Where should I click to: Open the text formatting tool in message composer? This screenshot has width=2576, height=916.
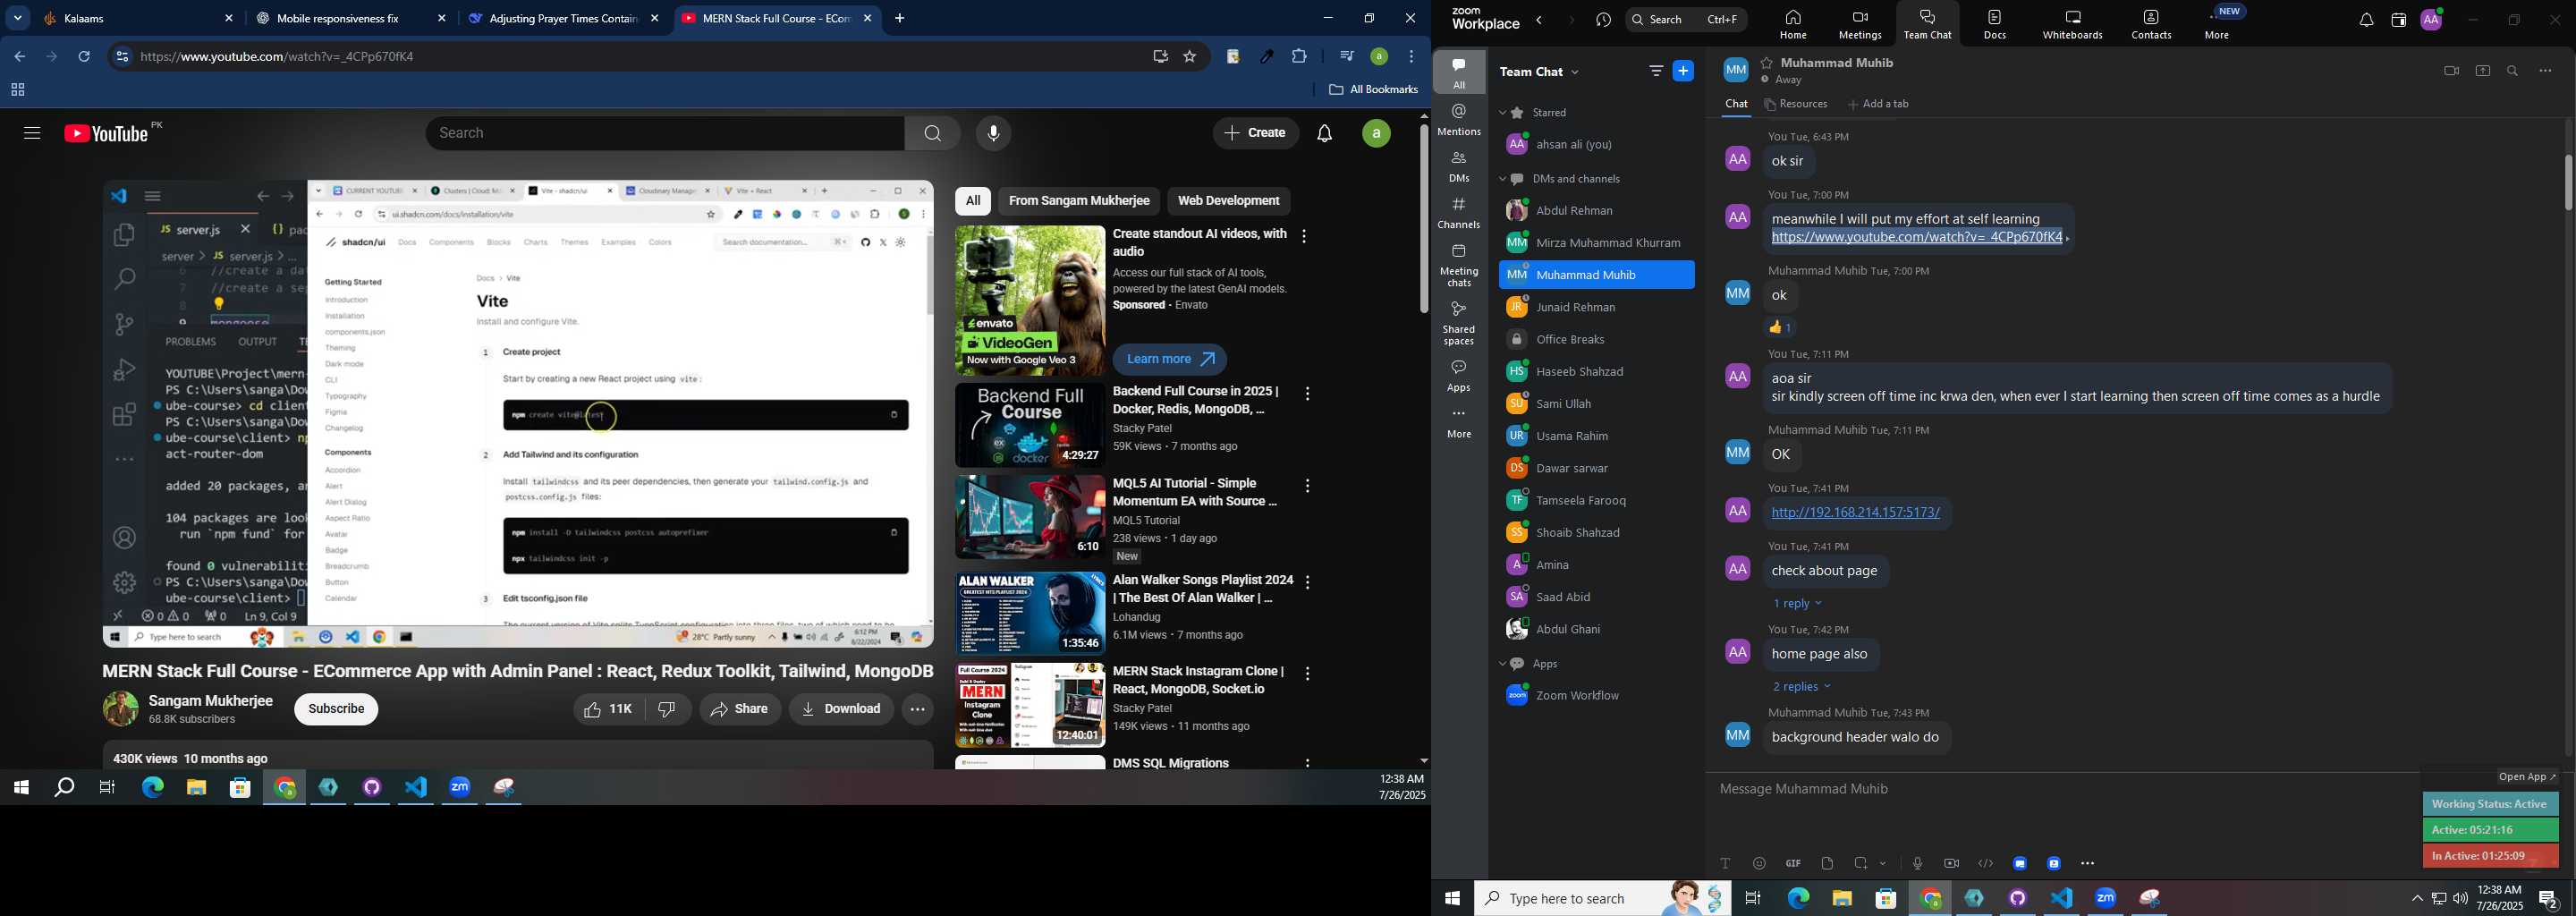point(1725,863)
